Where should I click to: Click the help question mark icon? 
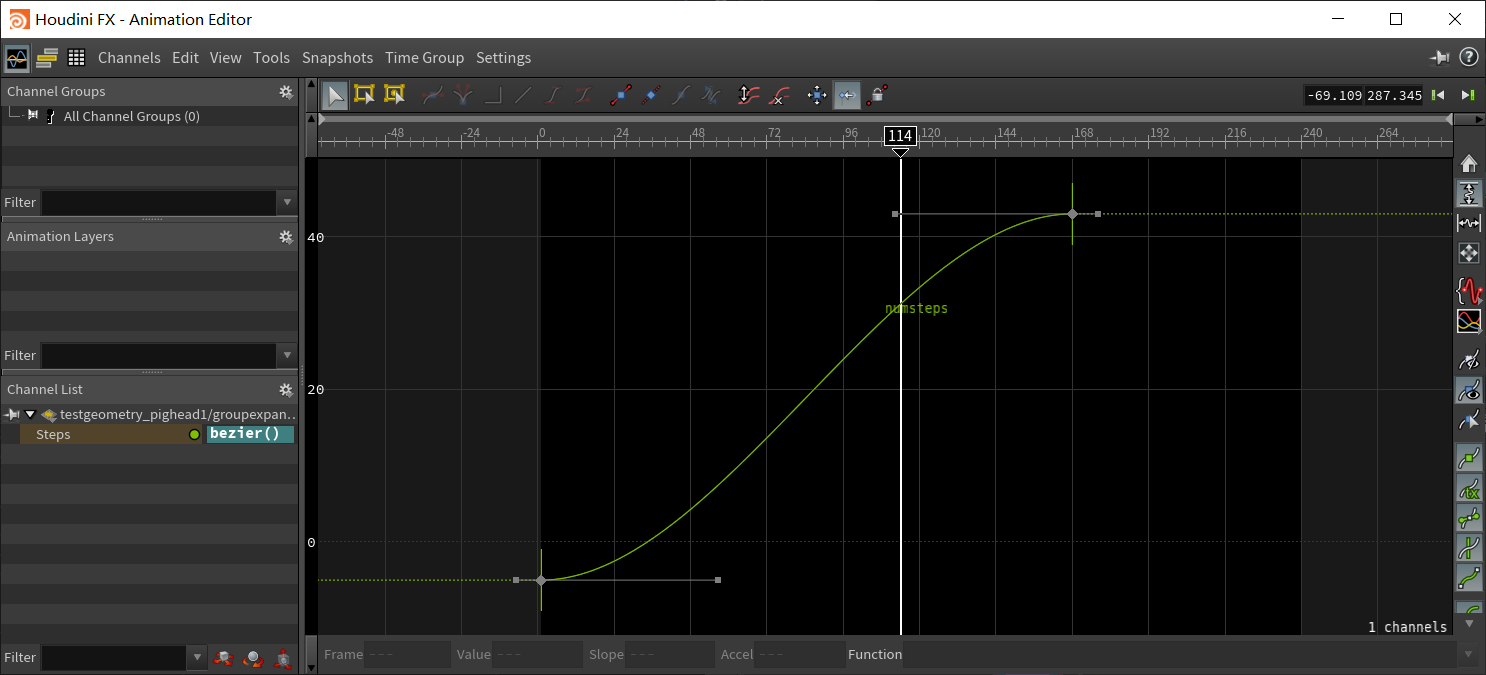pyautogui.click(x=1469, y=58)
